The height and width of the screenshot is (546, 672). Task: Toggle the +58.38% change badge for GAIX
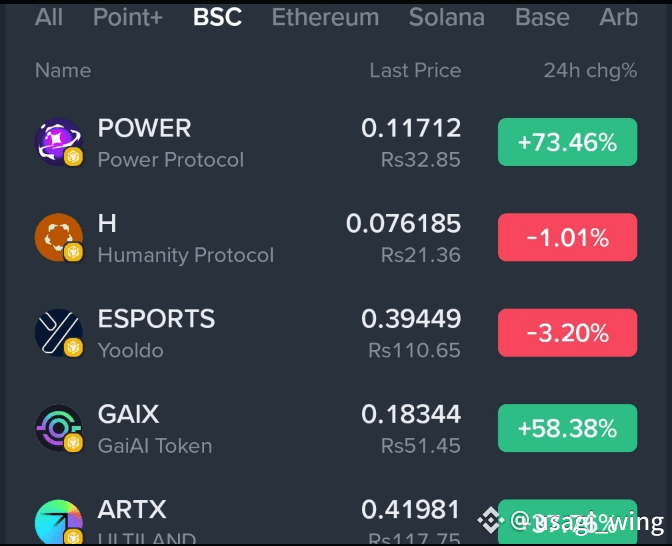coord(567,428)
